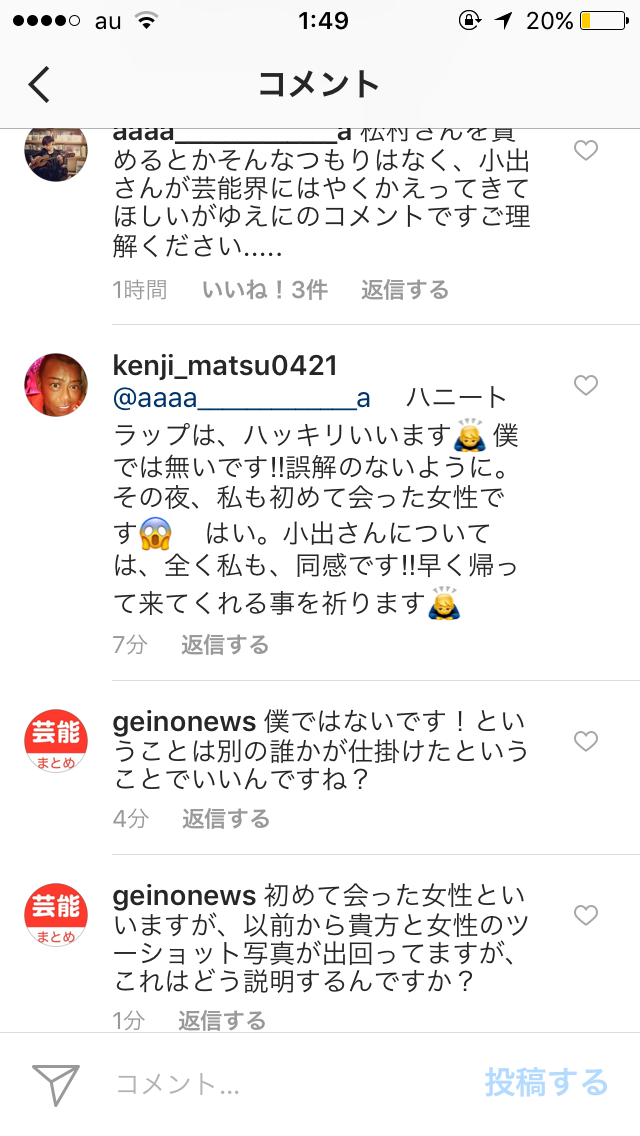The height and width of the screenshot is (1136, 640).
Task: Reply to kenji_matsu0421 comment via 返信する
Action: click(x=225, y=644)
